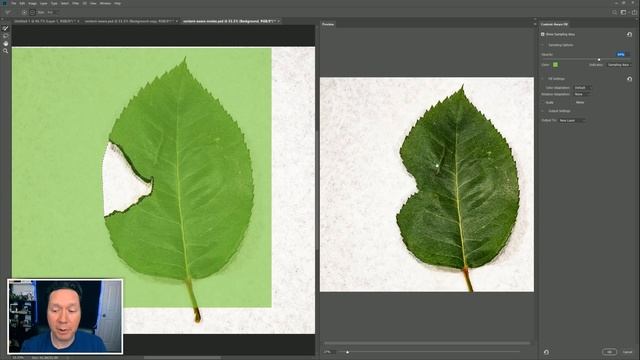Choose subtract-from-sampling-area brush mode
The image size is (640, 360).
[x=32, y=12]
